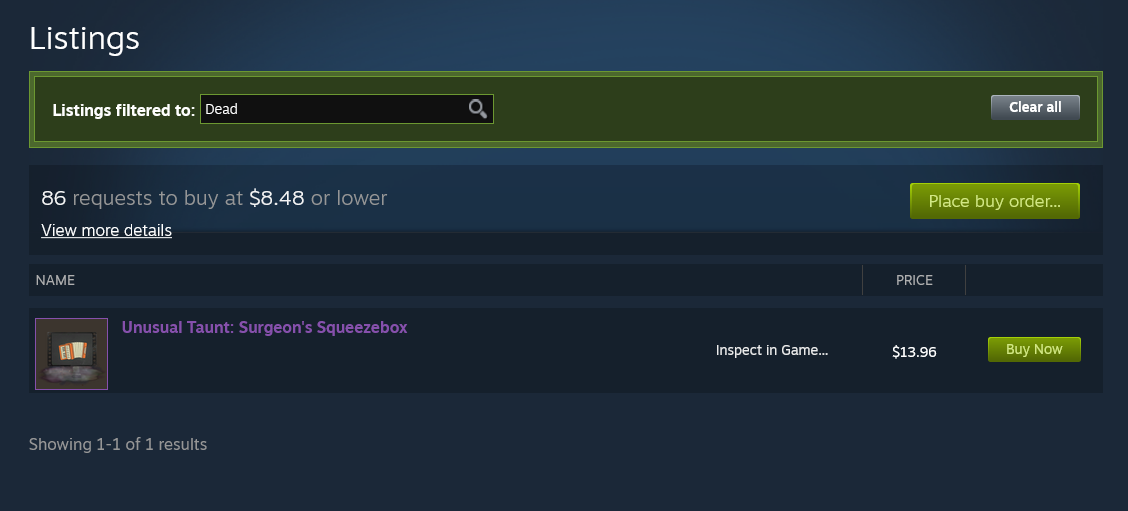
Task: Click the Clear all button
Action: tap(1035, 107)
